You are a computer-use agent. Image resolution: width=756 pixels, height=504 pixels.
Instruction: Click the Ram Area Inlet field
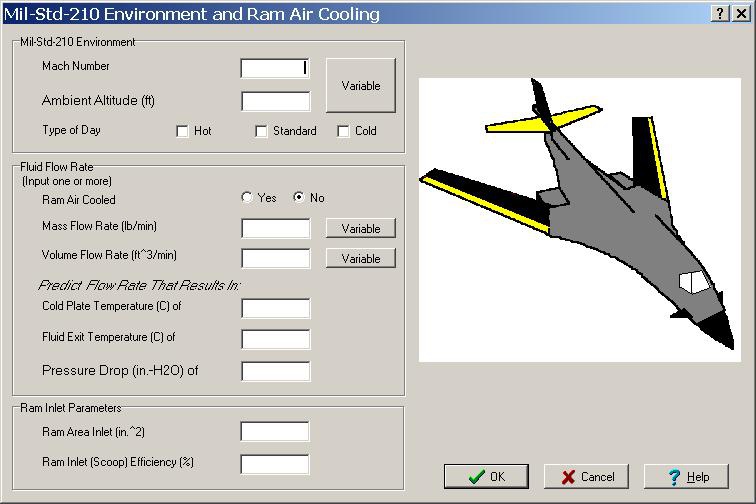pos(275,431)
